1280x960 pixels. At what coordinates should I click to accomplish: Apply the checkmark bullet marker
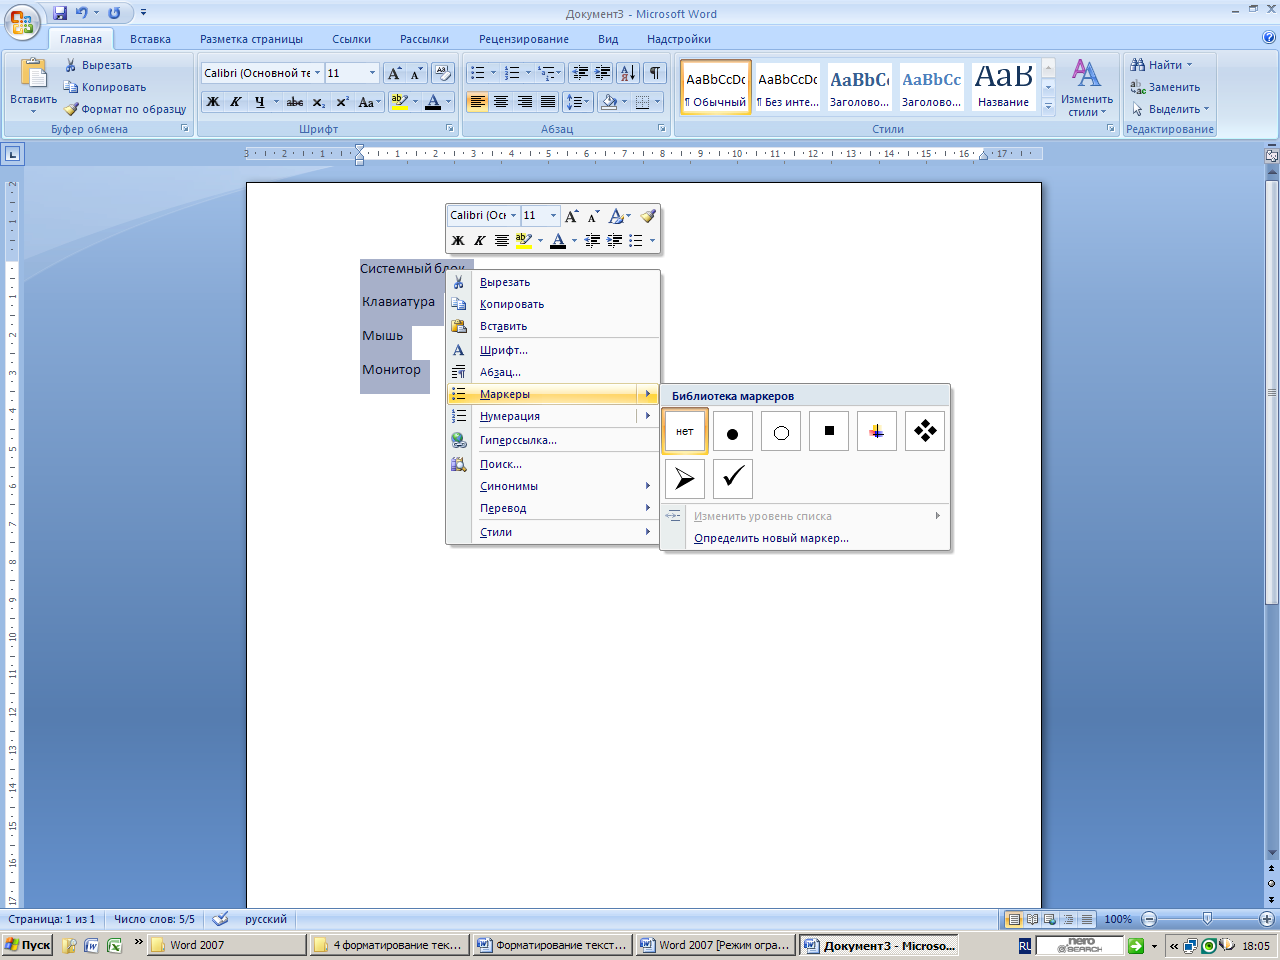click(x=733, y=479)
